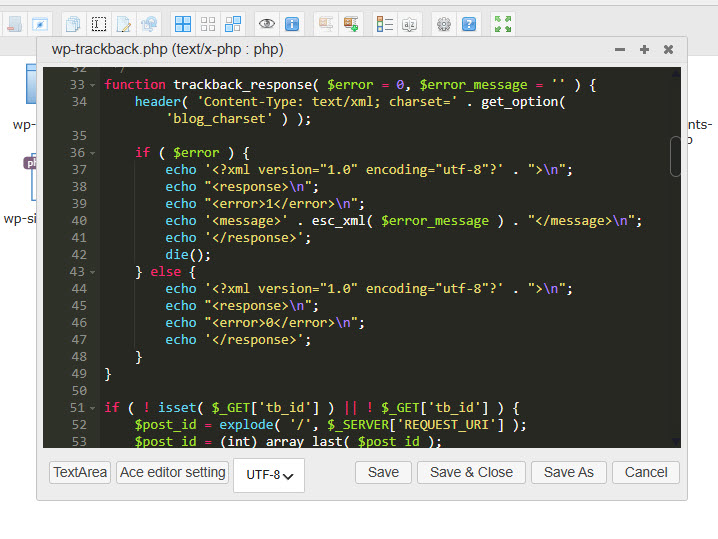Viewport: 718px width, 539px height.
Task: Minimize the wp-trackback.php editor dialog
Action: pyautogui.click(x=620, y=49)
